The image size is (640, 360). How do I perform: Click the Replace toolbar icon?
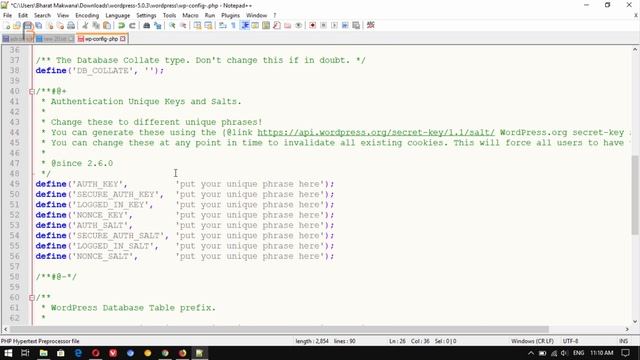click(x=158, y=25)
